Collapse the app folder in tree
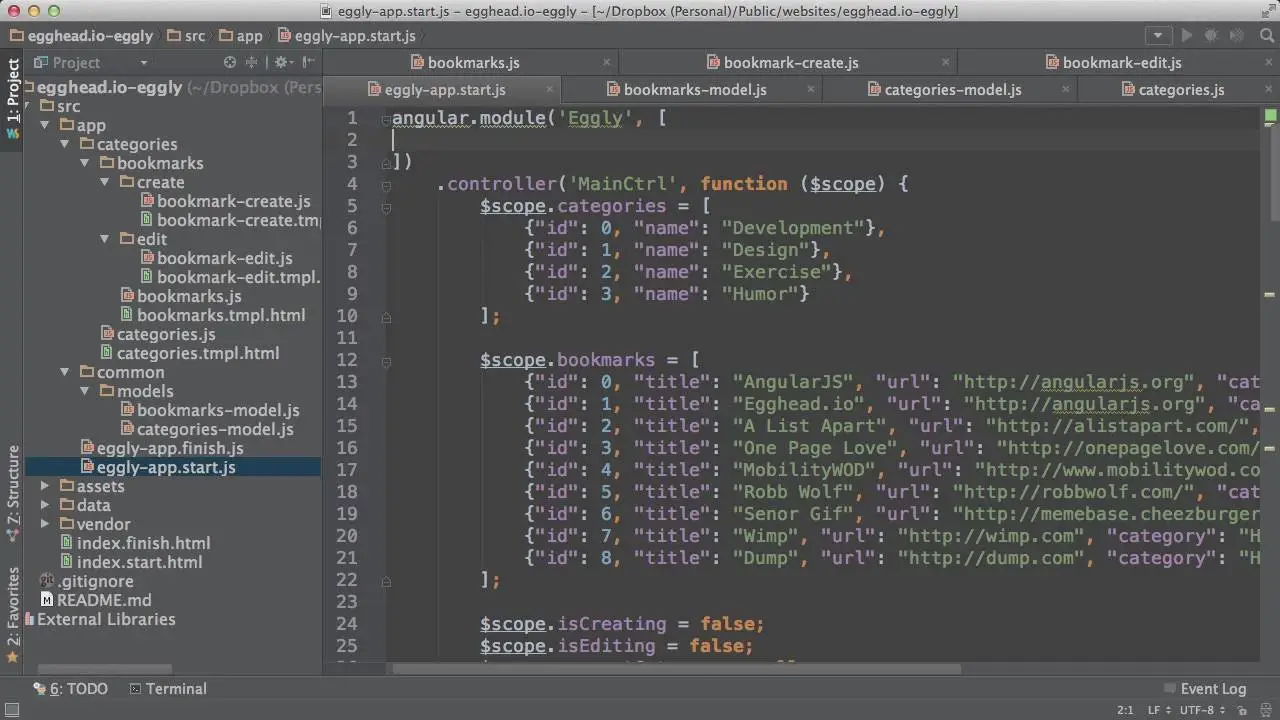 (x=45, y=125)
